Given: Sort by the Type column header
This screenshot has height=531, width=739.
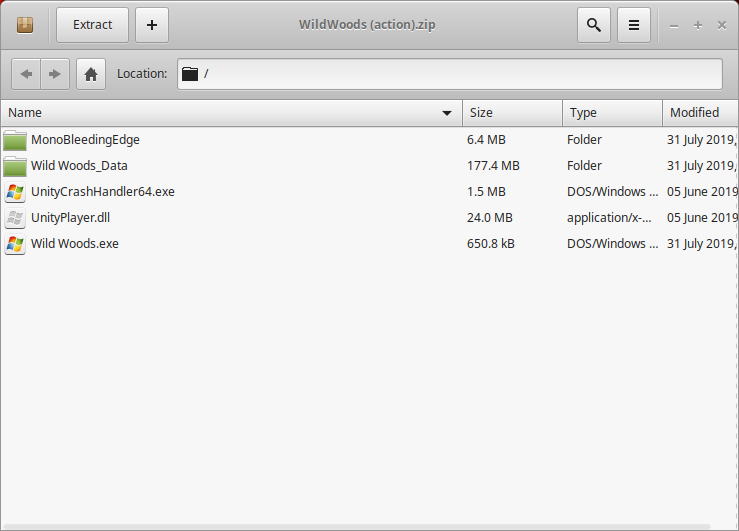Looking at the screenshot, I should coord(612,113).
